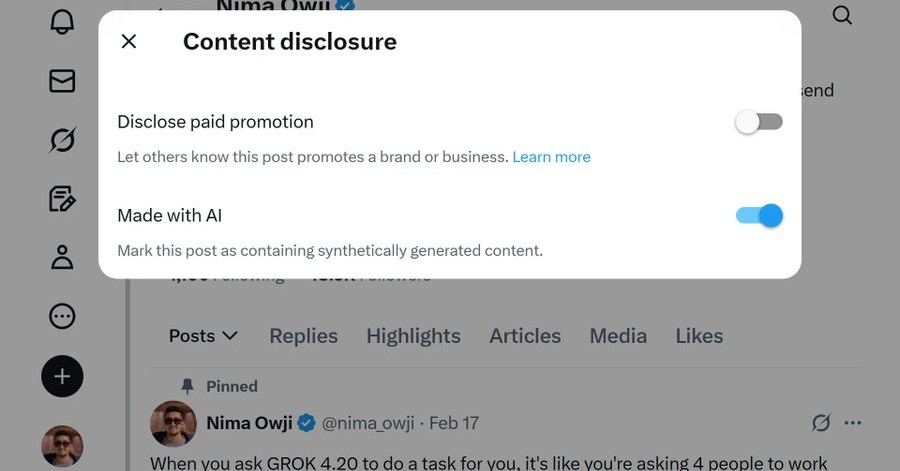Enable Disclose paid promotion toggle
Viewport: 900px width, 471px height.
coord(759,122)
